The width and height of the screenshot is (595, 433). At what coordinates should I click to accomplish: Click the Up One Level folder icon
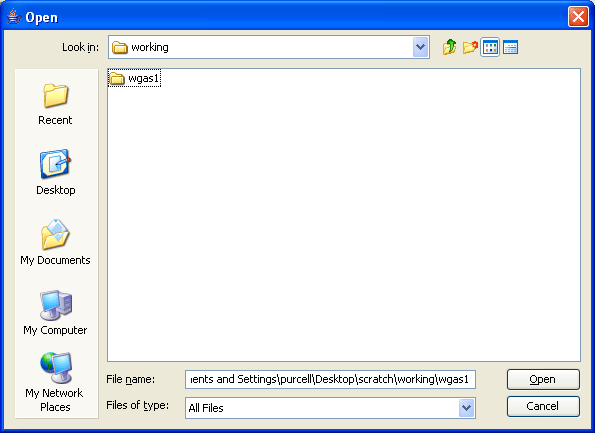point(450,47)
